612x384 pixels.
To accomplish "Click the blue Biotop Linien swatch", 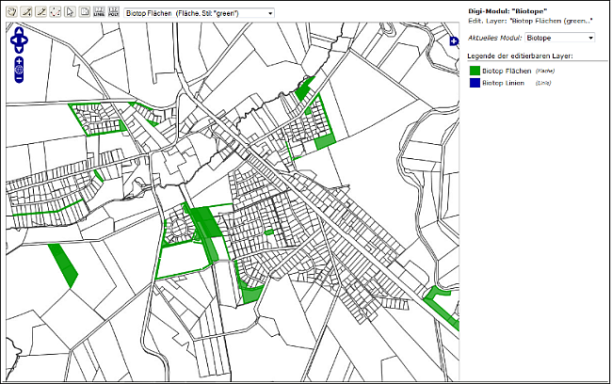I will tap(475, 83).
